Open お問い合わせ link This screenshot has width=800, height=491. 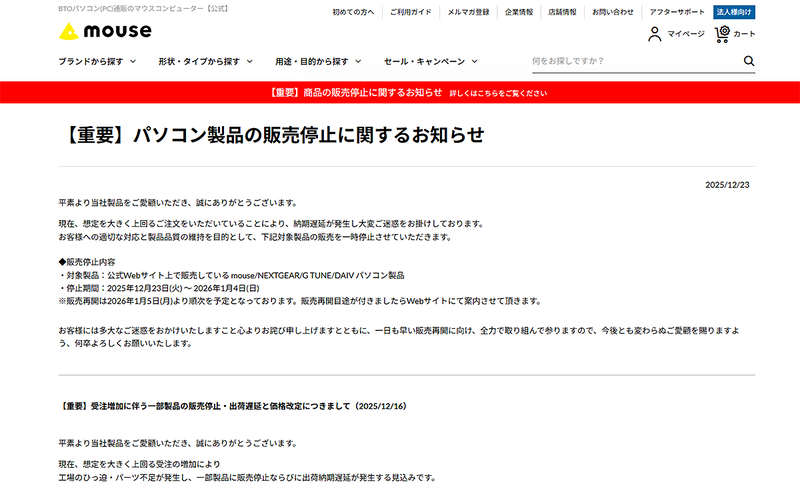pyautogui.click(x=613, y=12)
